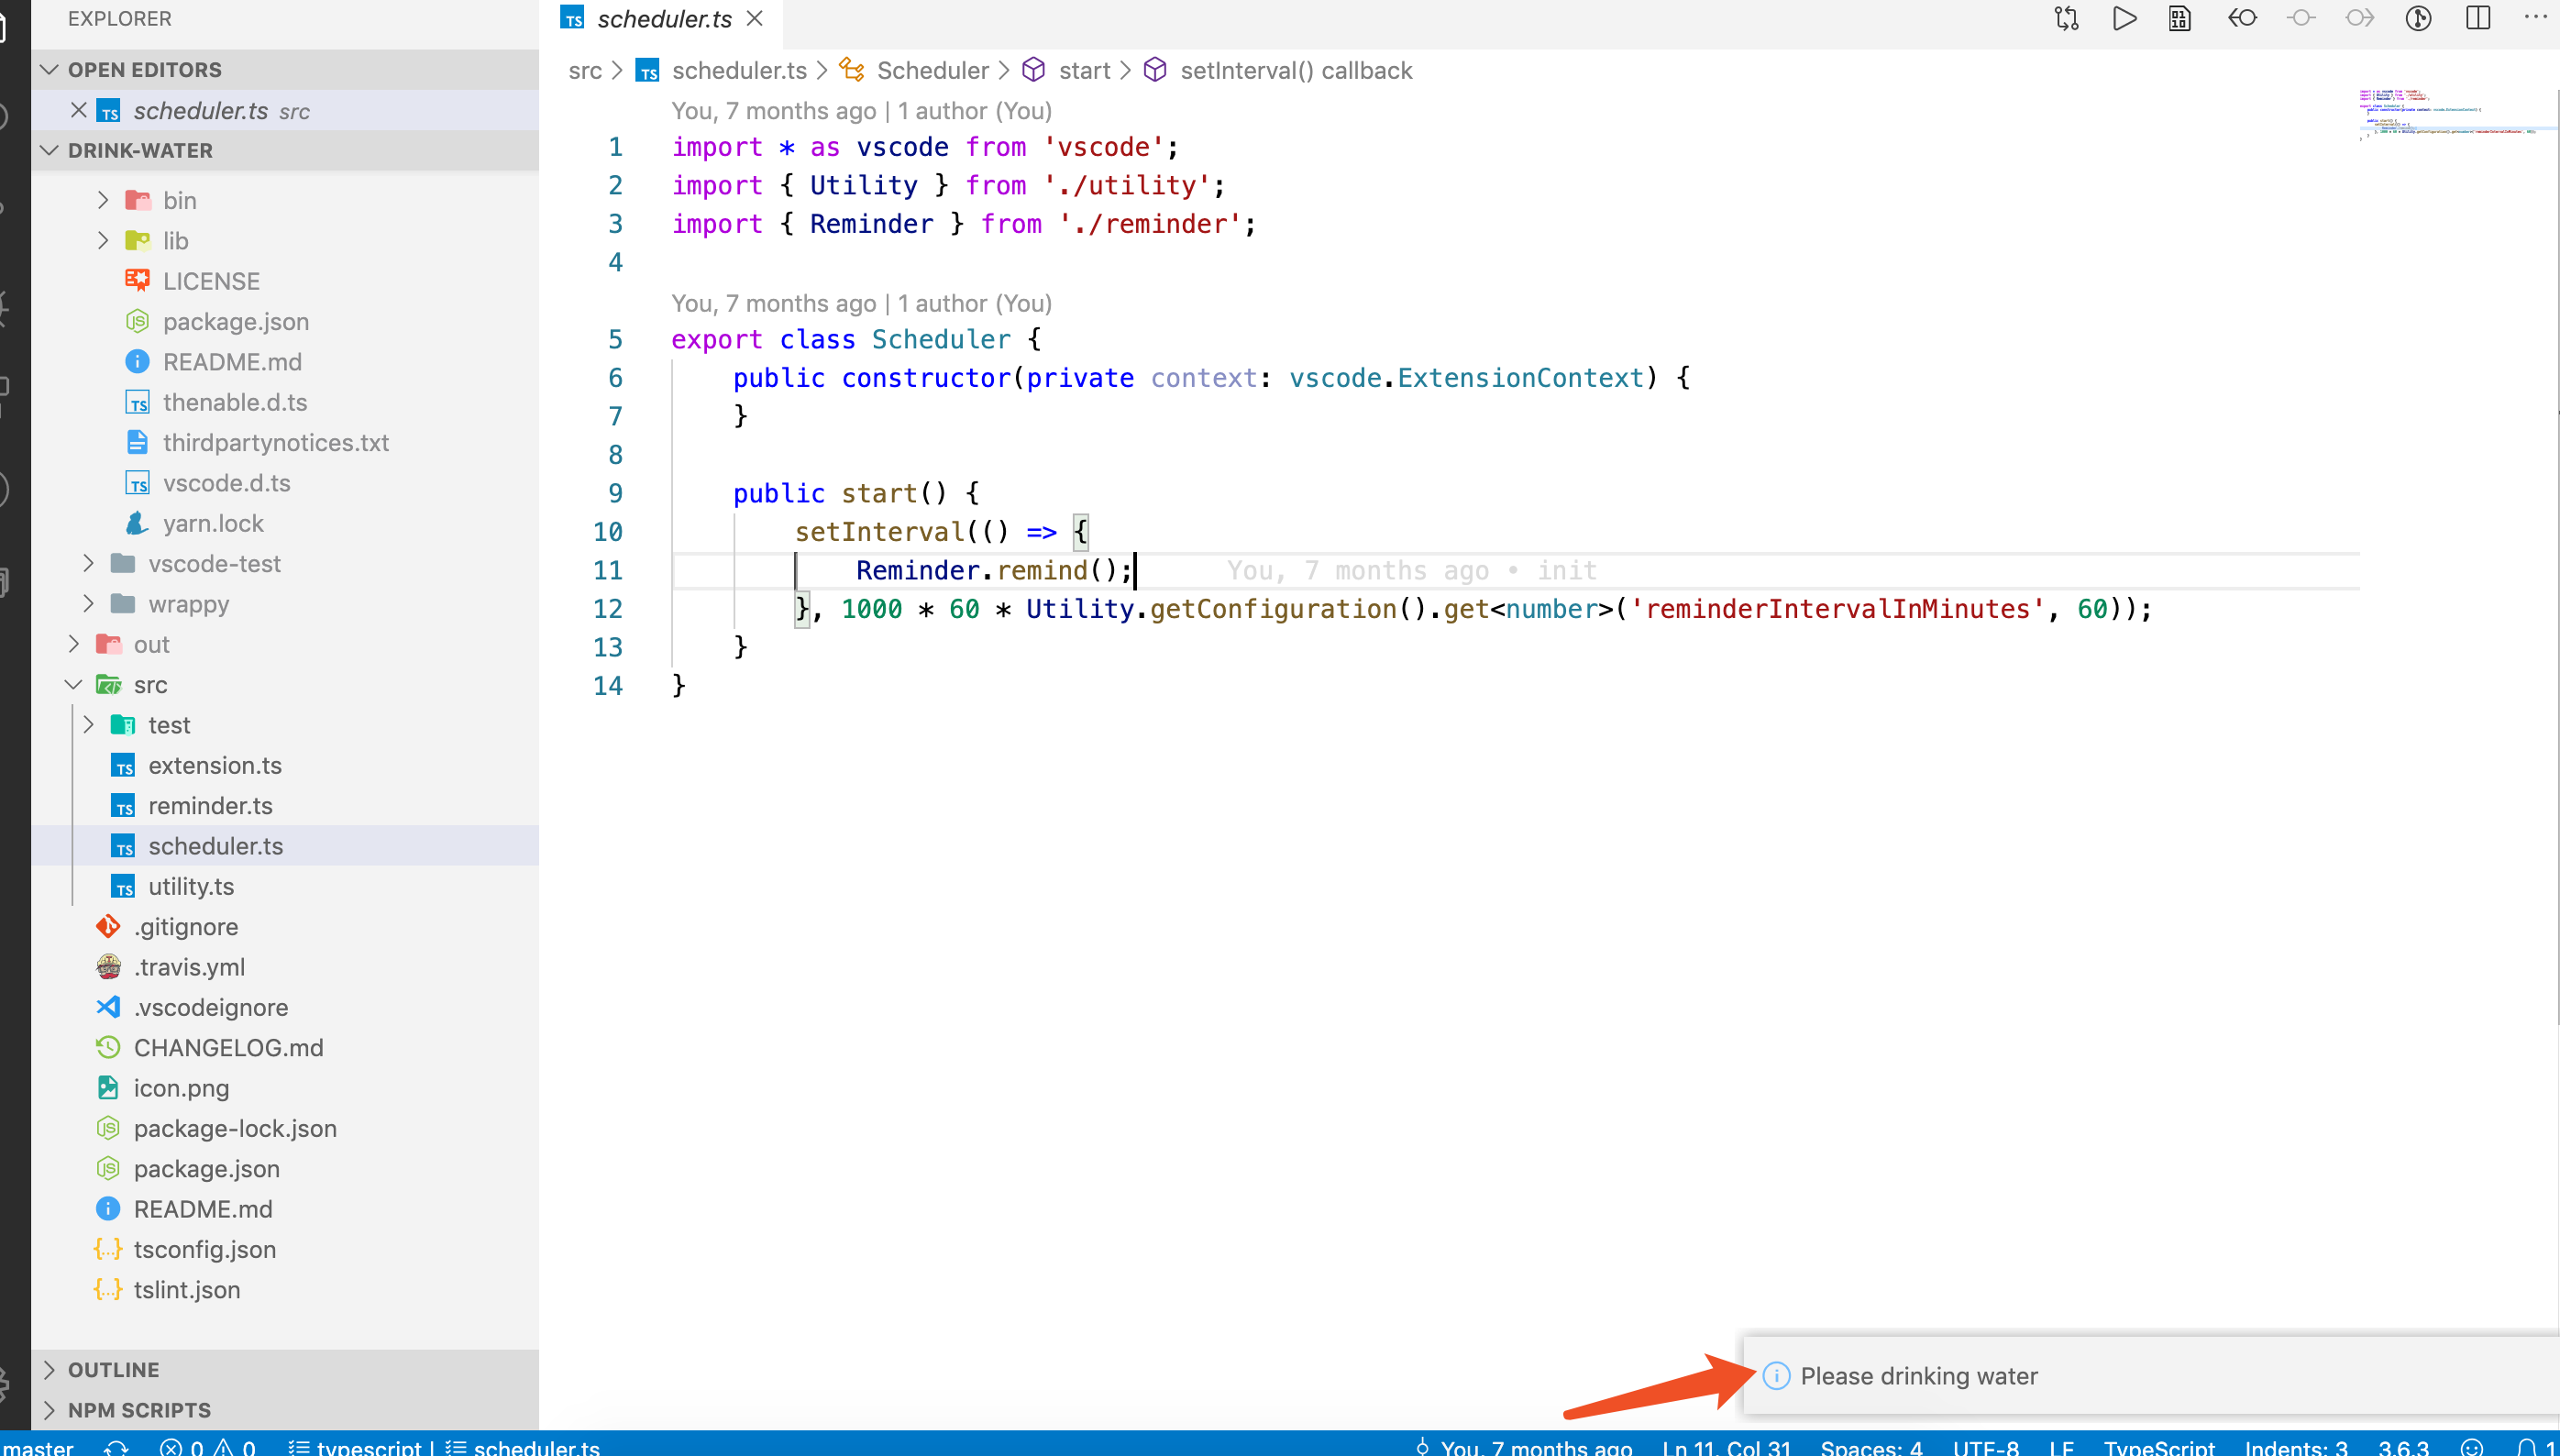This screenshot has height=1456, width=2560.
Task: Expand the OUTLINE section
Action: [113, 1369]
